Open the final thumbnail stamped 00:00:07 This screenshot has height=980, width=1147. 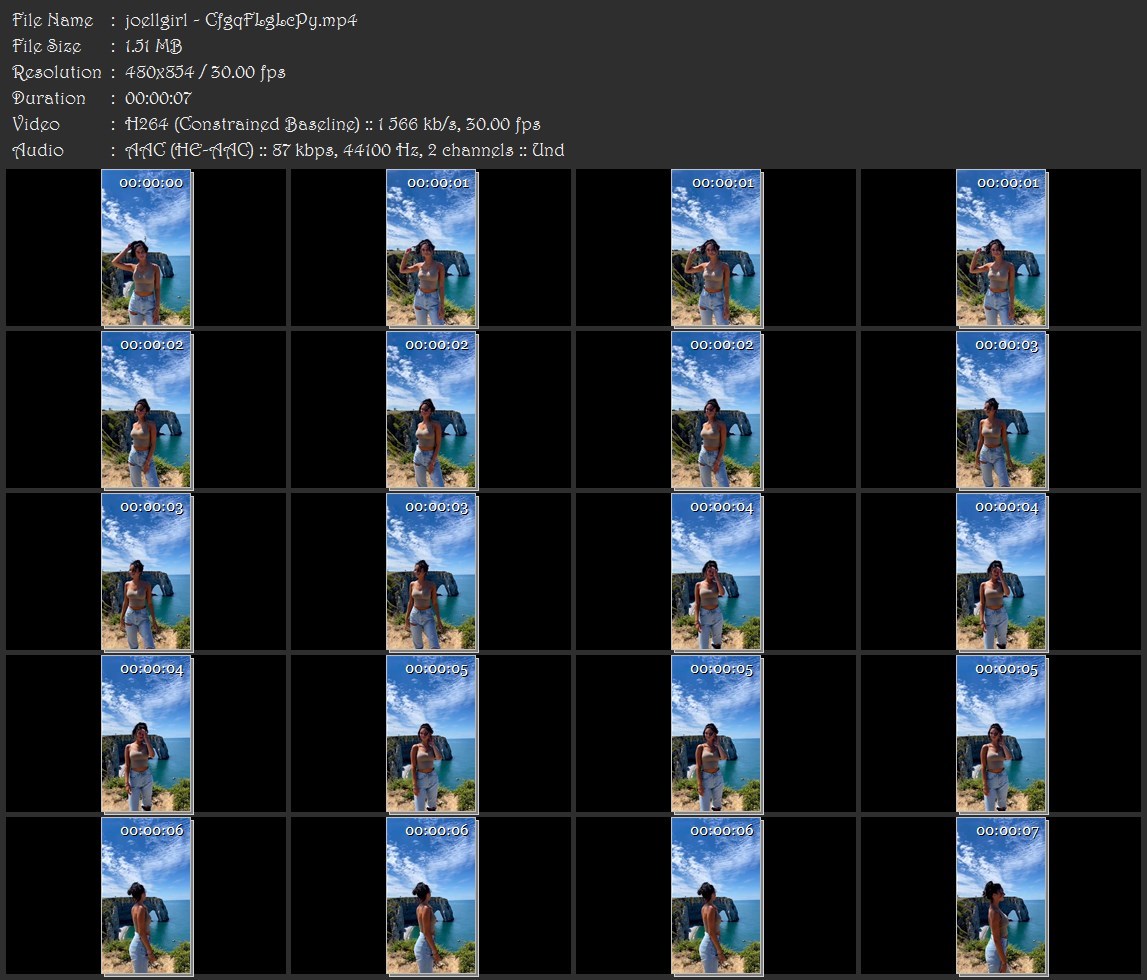(1001, 897)
